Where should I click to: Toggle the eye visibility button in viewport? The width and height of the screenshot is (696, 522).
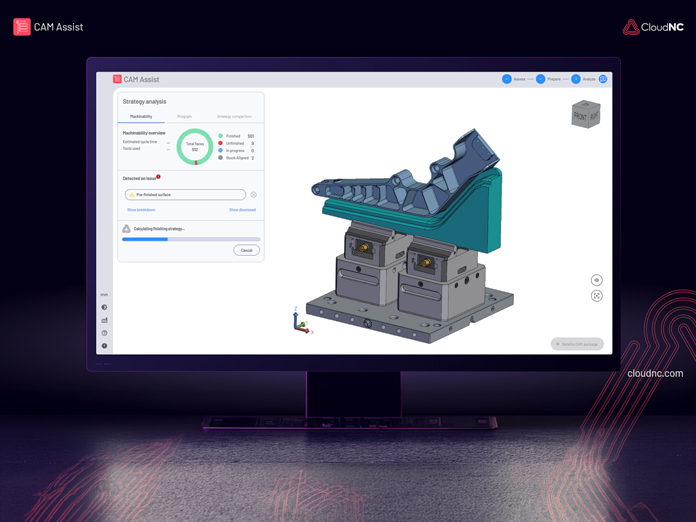[x=597, y=280]
